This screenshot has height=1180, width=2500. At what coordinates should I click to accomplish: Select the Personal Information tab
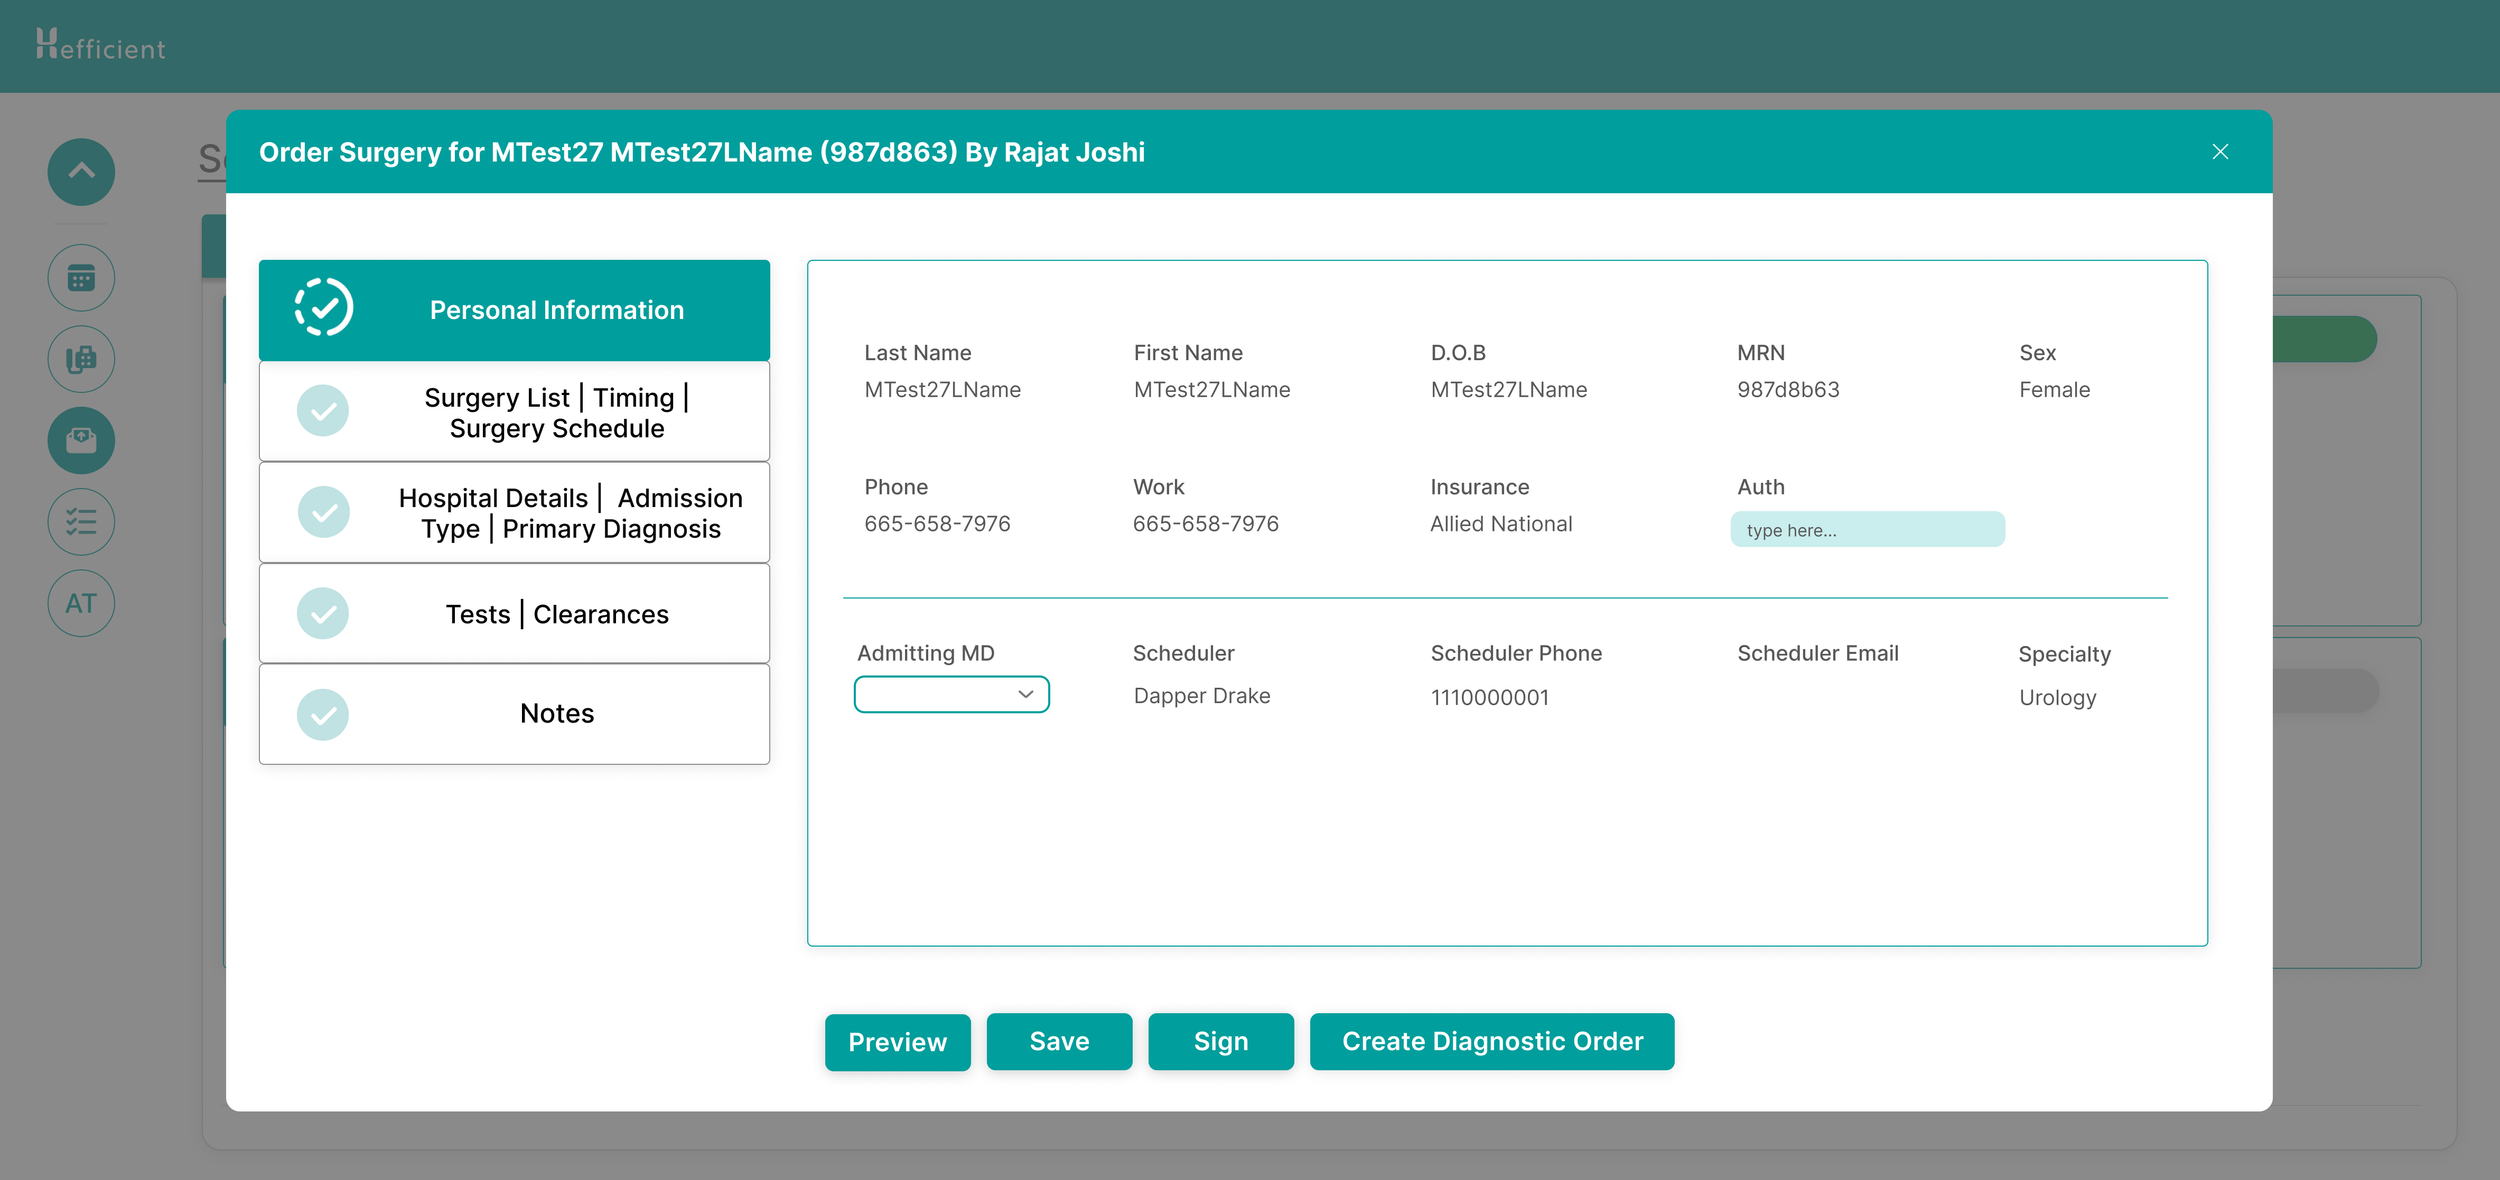[556, 310]
